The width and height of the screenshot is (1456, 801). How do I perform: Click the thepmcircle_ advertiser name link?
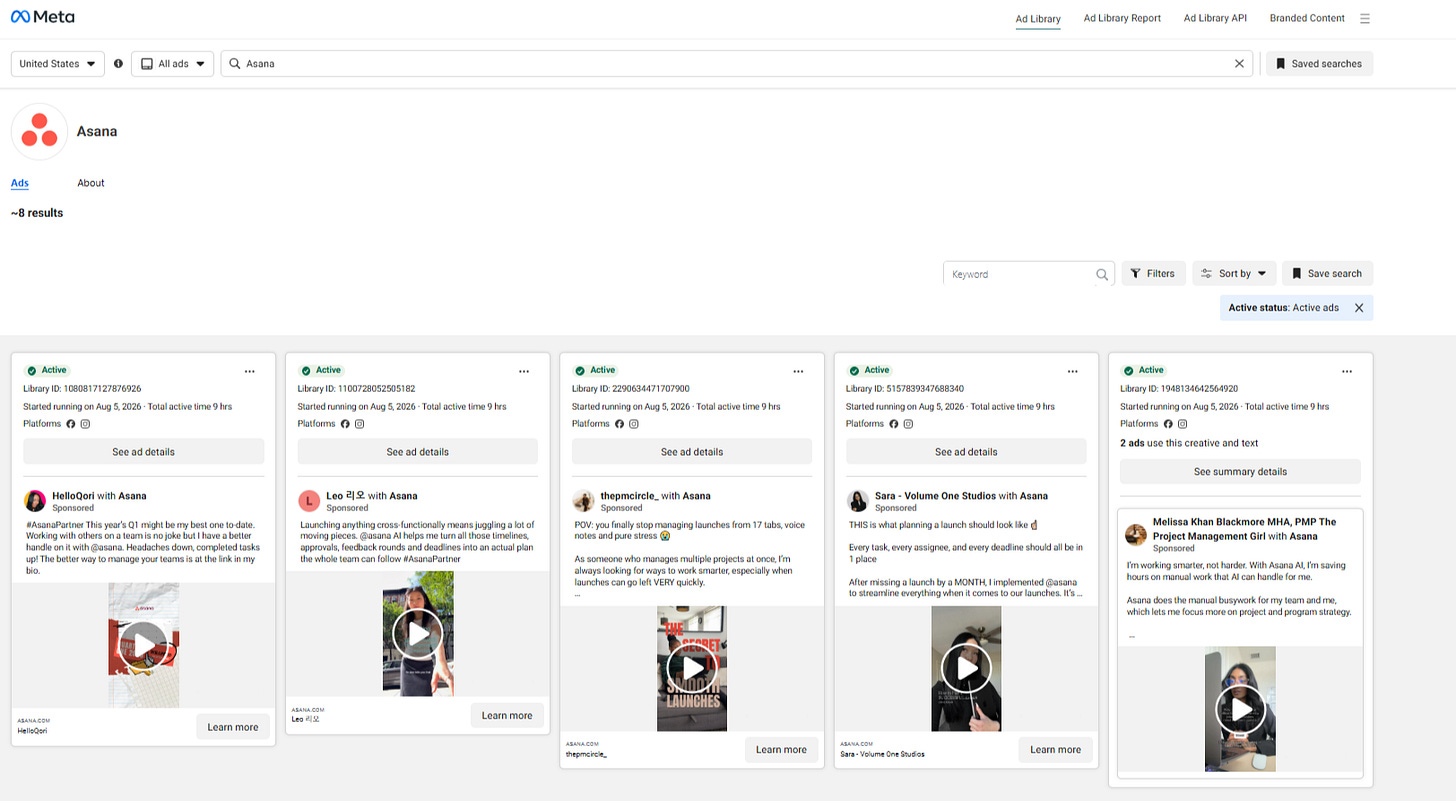[x=629, y=495]
